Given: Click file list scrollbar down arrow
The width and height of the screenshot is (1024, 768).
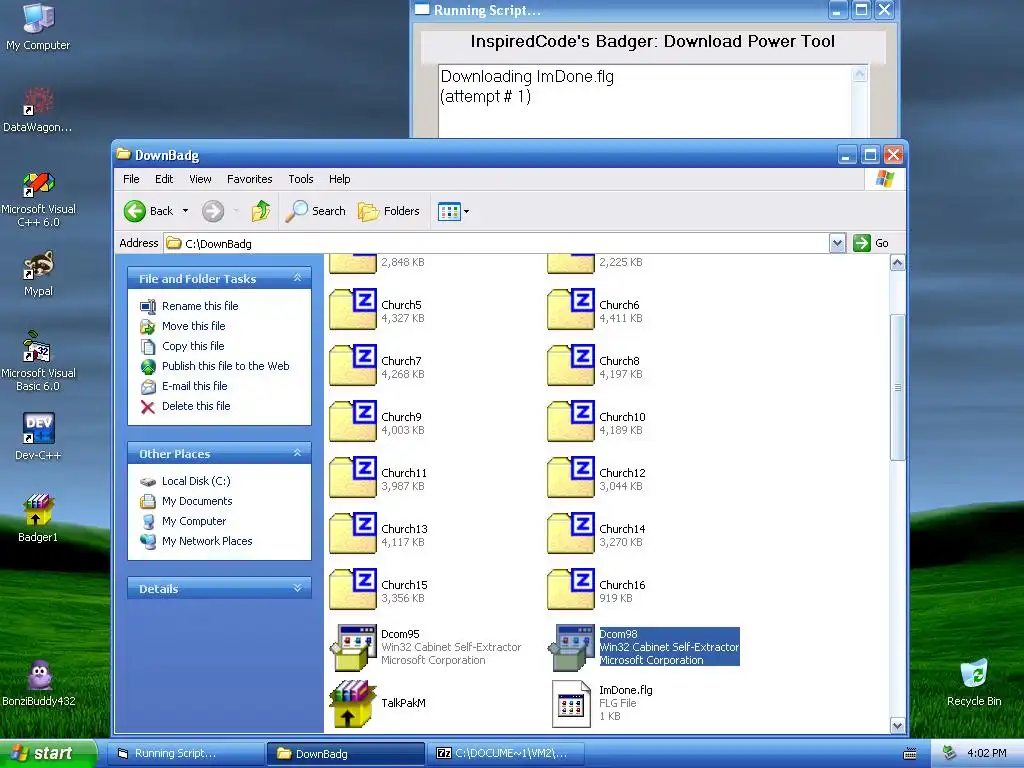Looking at the screenshot, I should tap(897, 726).
